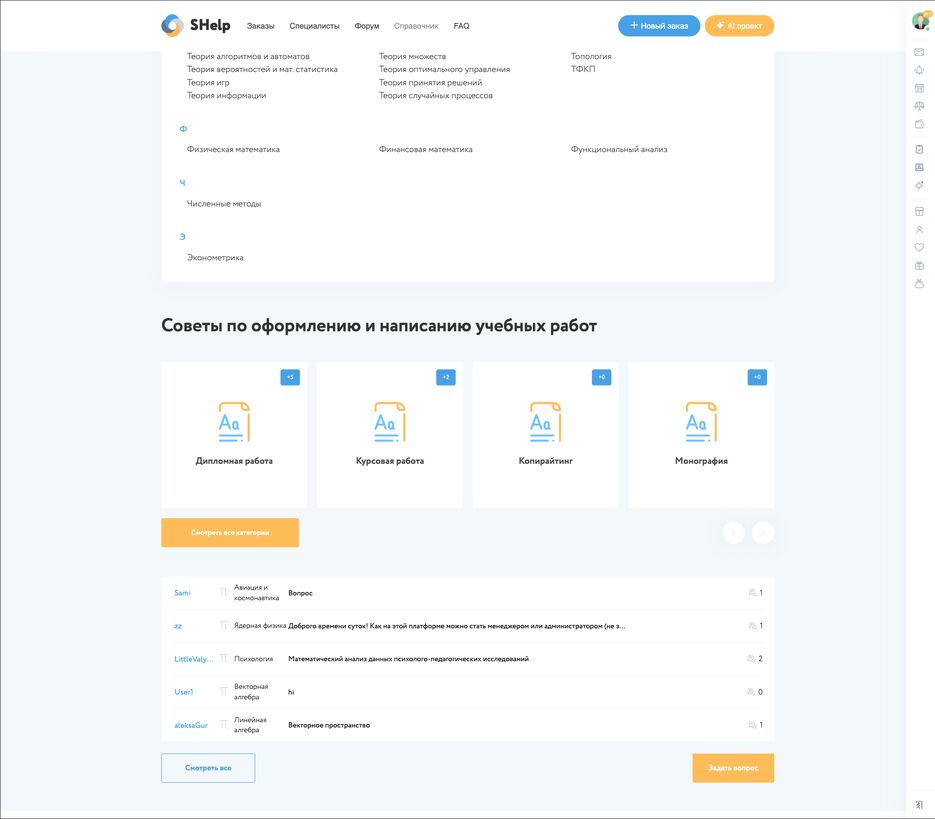Open the clipboard checklist icon in sidebar
The height and width of the screenshot is (819, 935).
tap(919, 149)
